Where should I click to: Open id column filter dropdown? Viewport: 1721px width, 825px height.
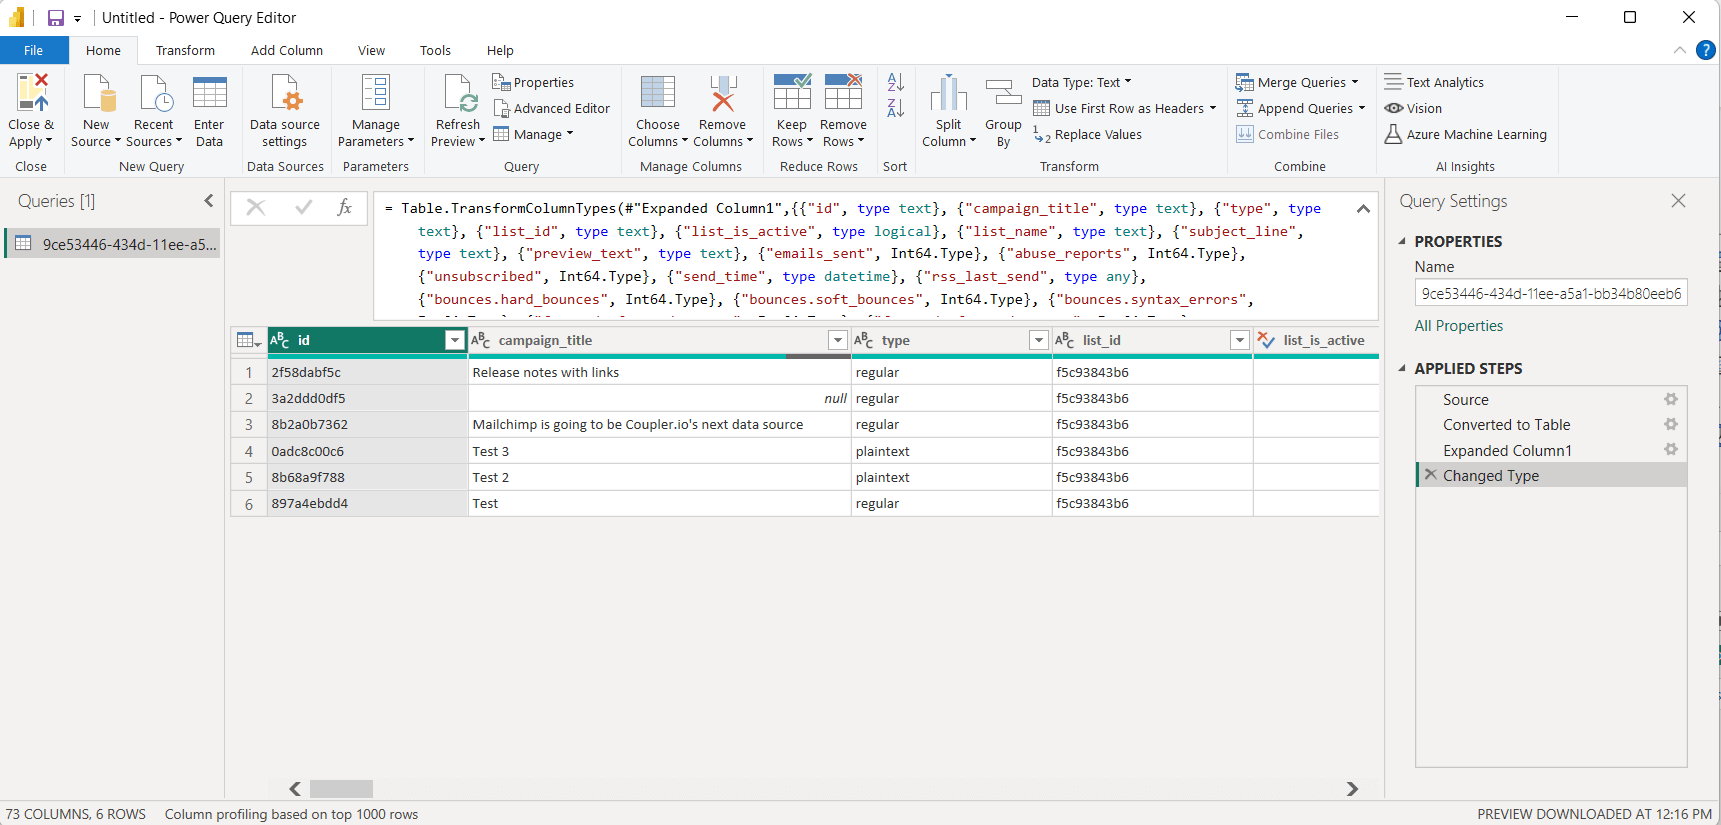[x=455, y=341]
